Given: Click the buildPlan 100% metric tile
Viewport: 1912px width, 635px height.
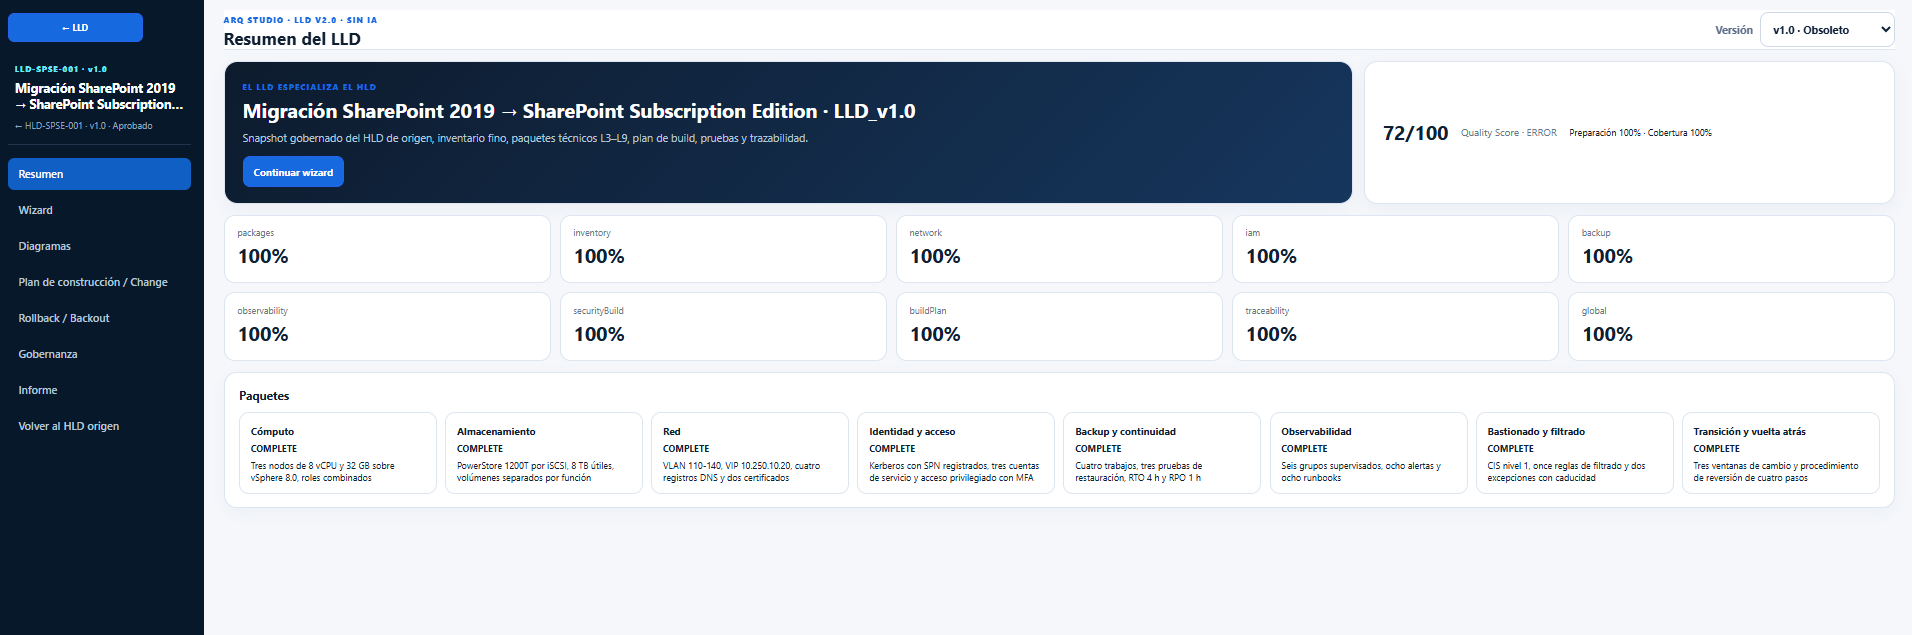Looking at the screenshot, I should (x=1059, y=327).
